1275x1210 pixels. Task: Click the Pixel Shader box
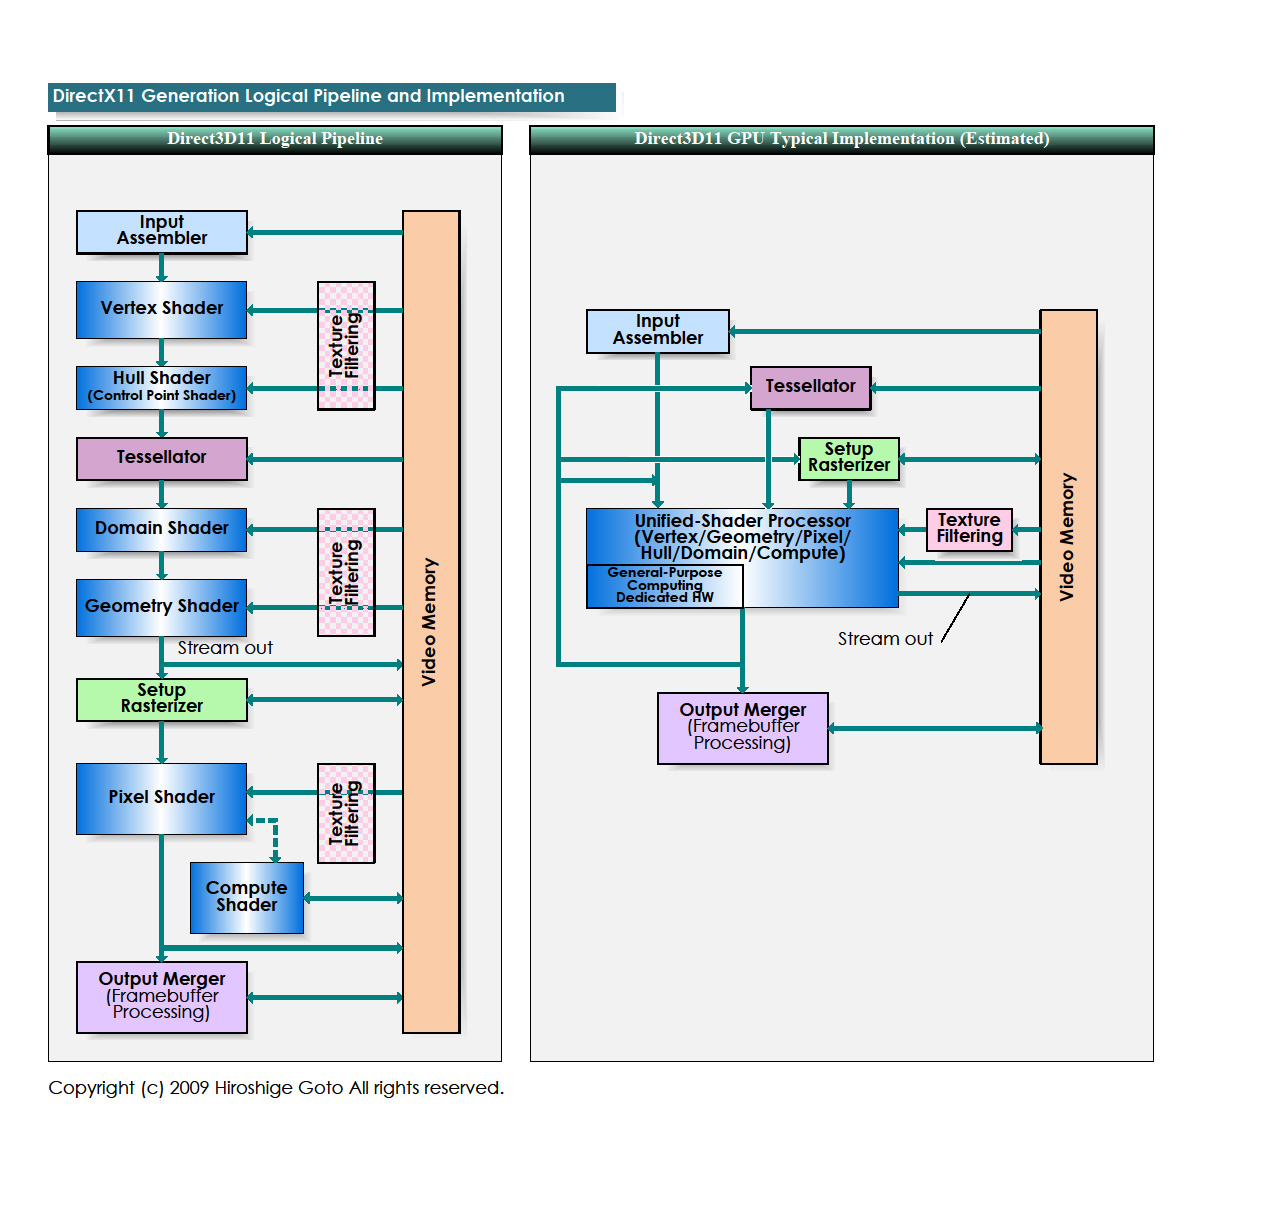162,798
